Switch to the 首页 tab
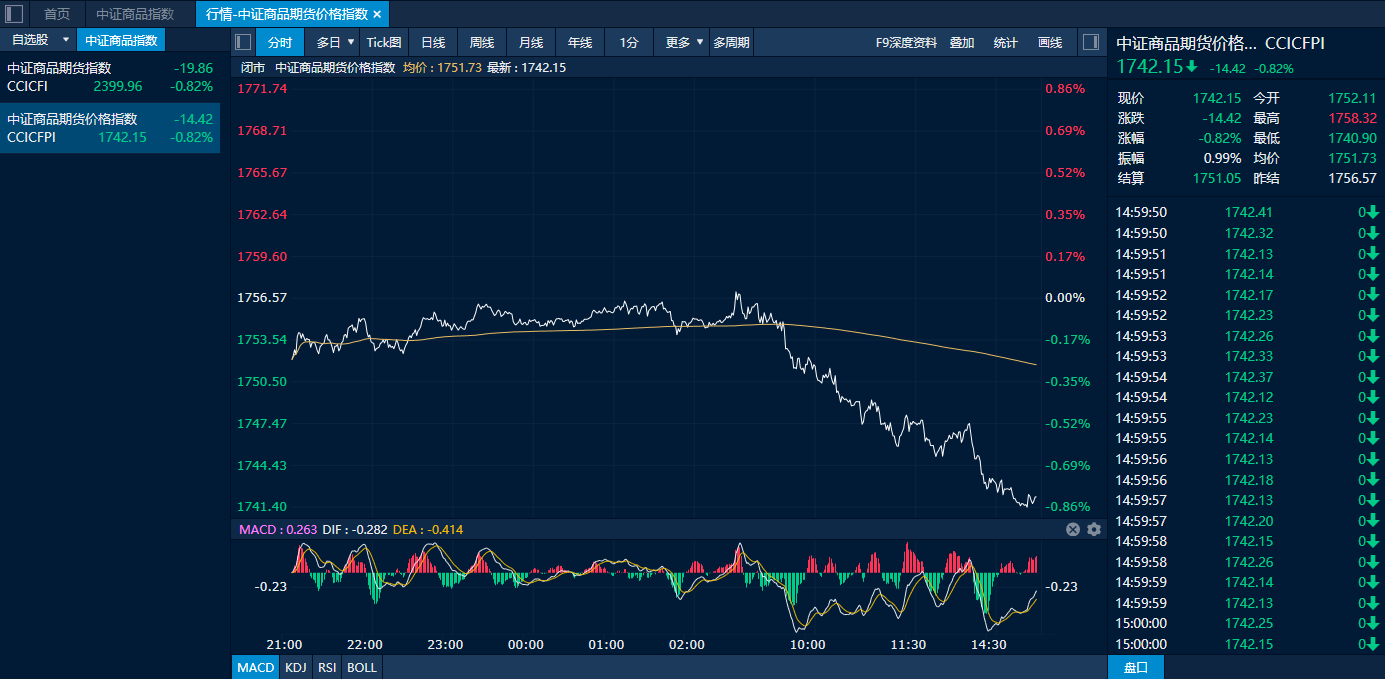Viewport: 1385px width, 679px height. pos(57,14)
